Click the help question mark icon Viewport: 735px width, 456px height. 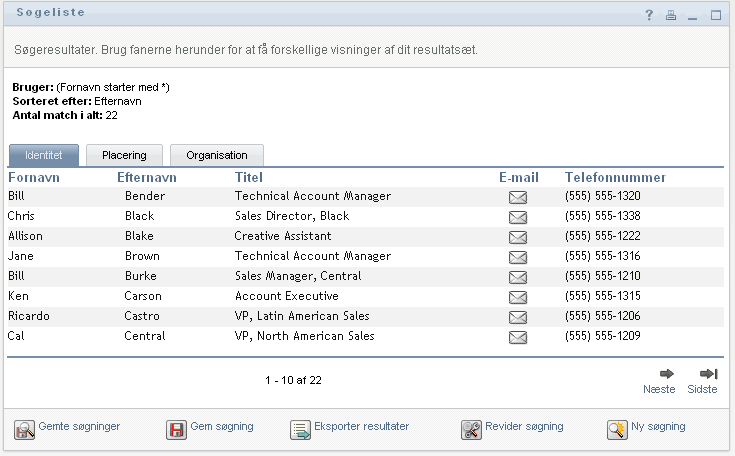(649, 15)
